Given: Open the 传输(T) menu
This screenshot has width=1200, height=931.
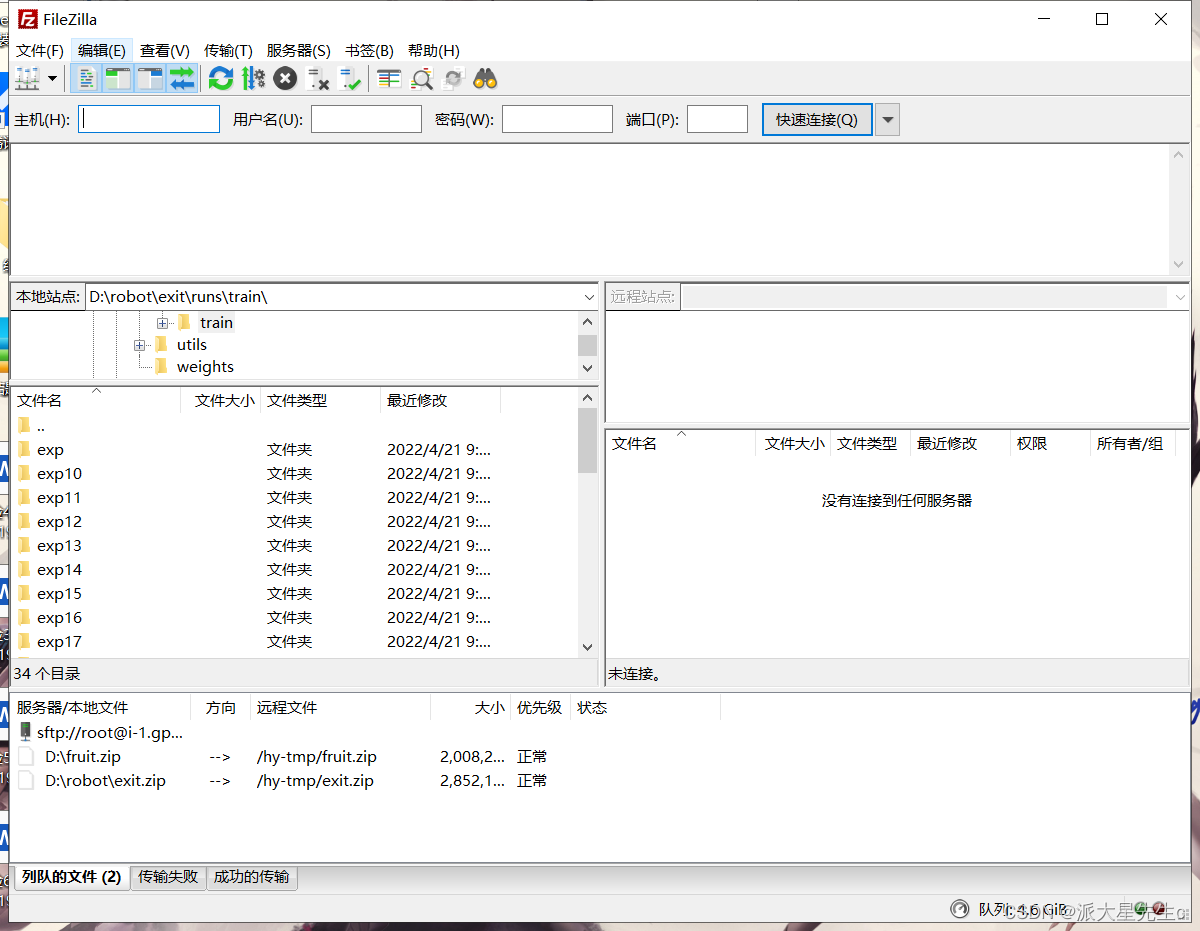Looking at the screenshot, I should 228,50.
